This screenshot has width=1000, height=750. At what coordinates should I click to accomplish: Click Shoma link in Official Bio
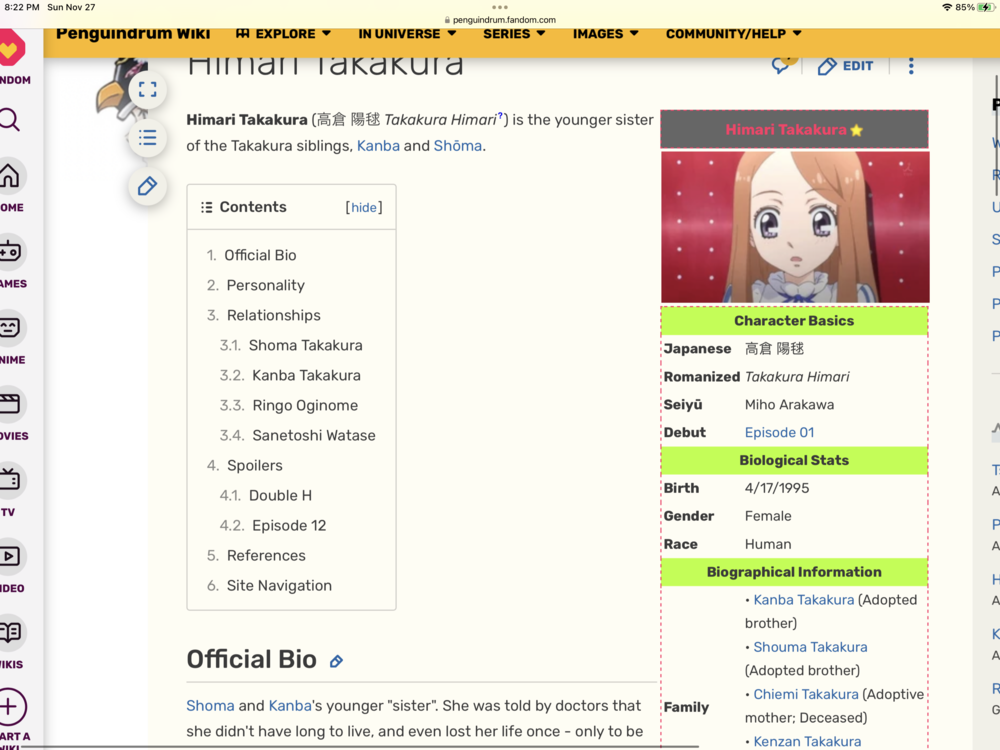click(210, 706)
